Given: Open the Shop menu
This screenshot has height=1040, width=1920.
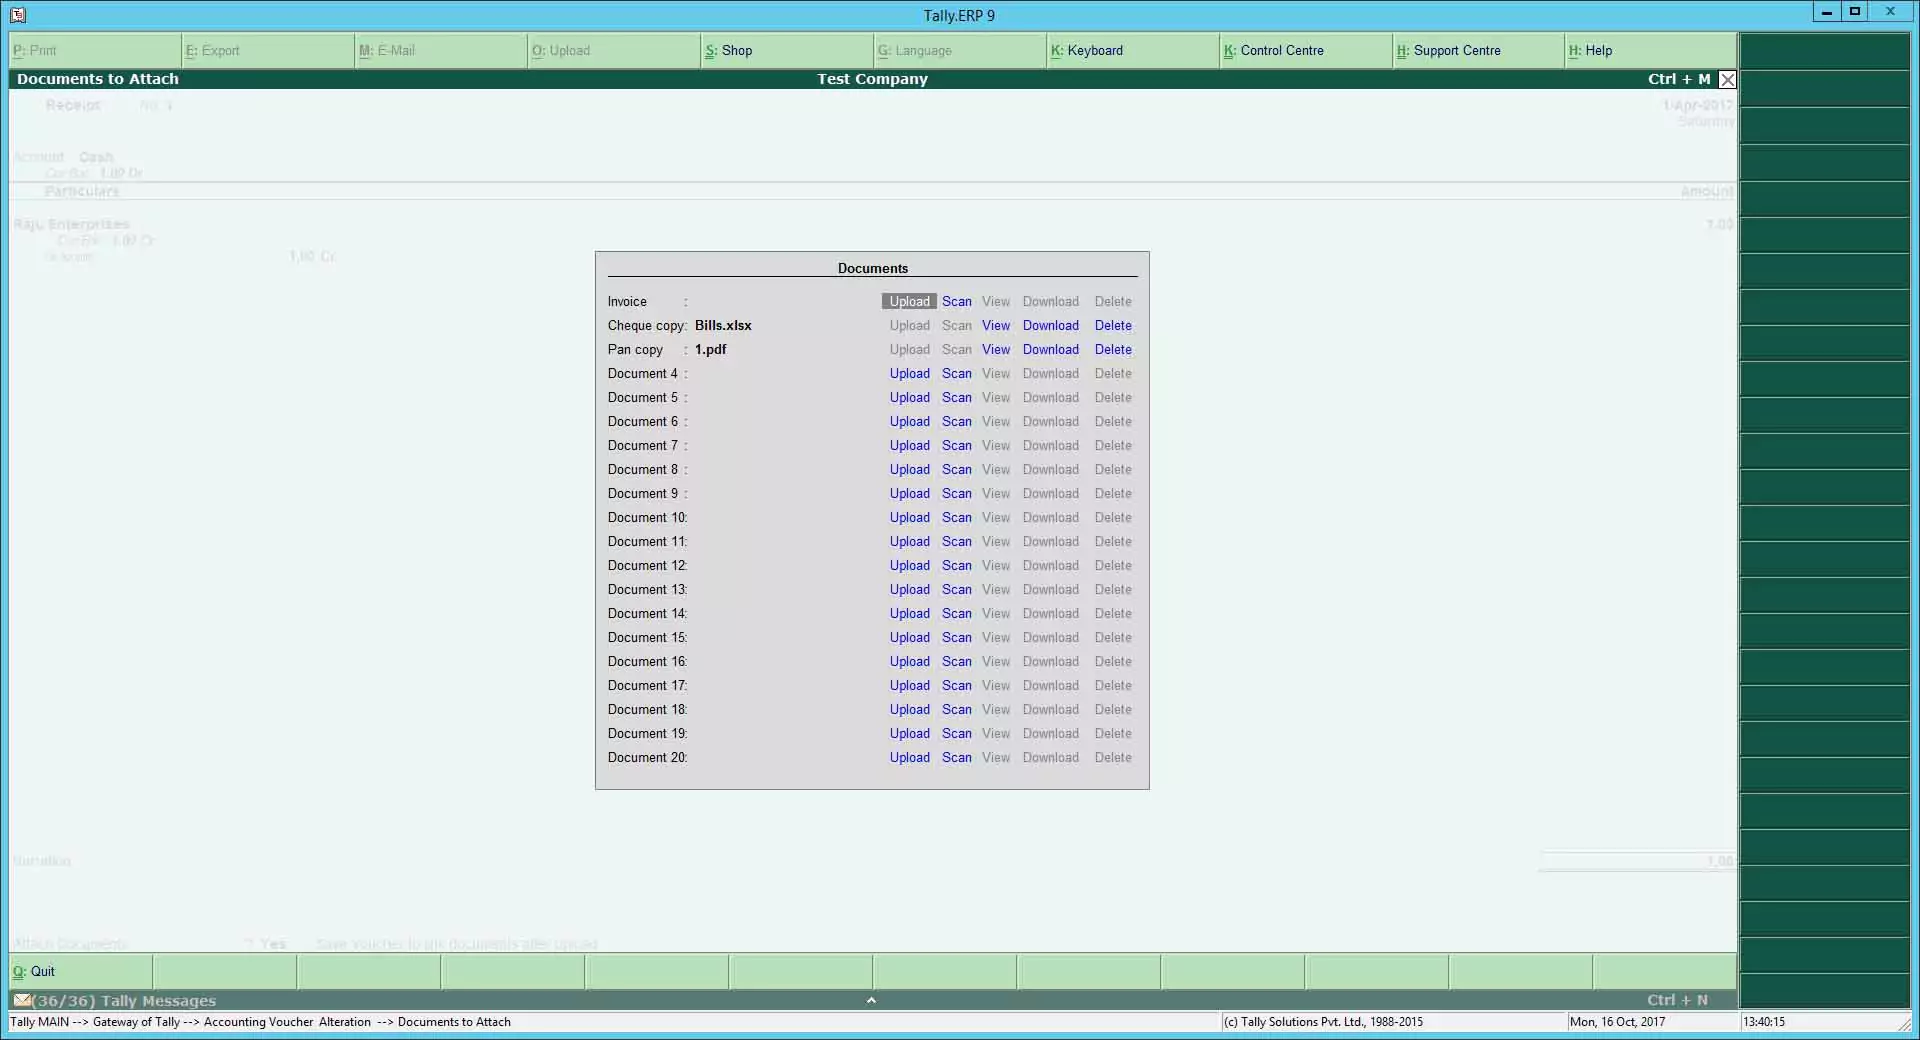Looking at the screenshot, I should 785,50.
